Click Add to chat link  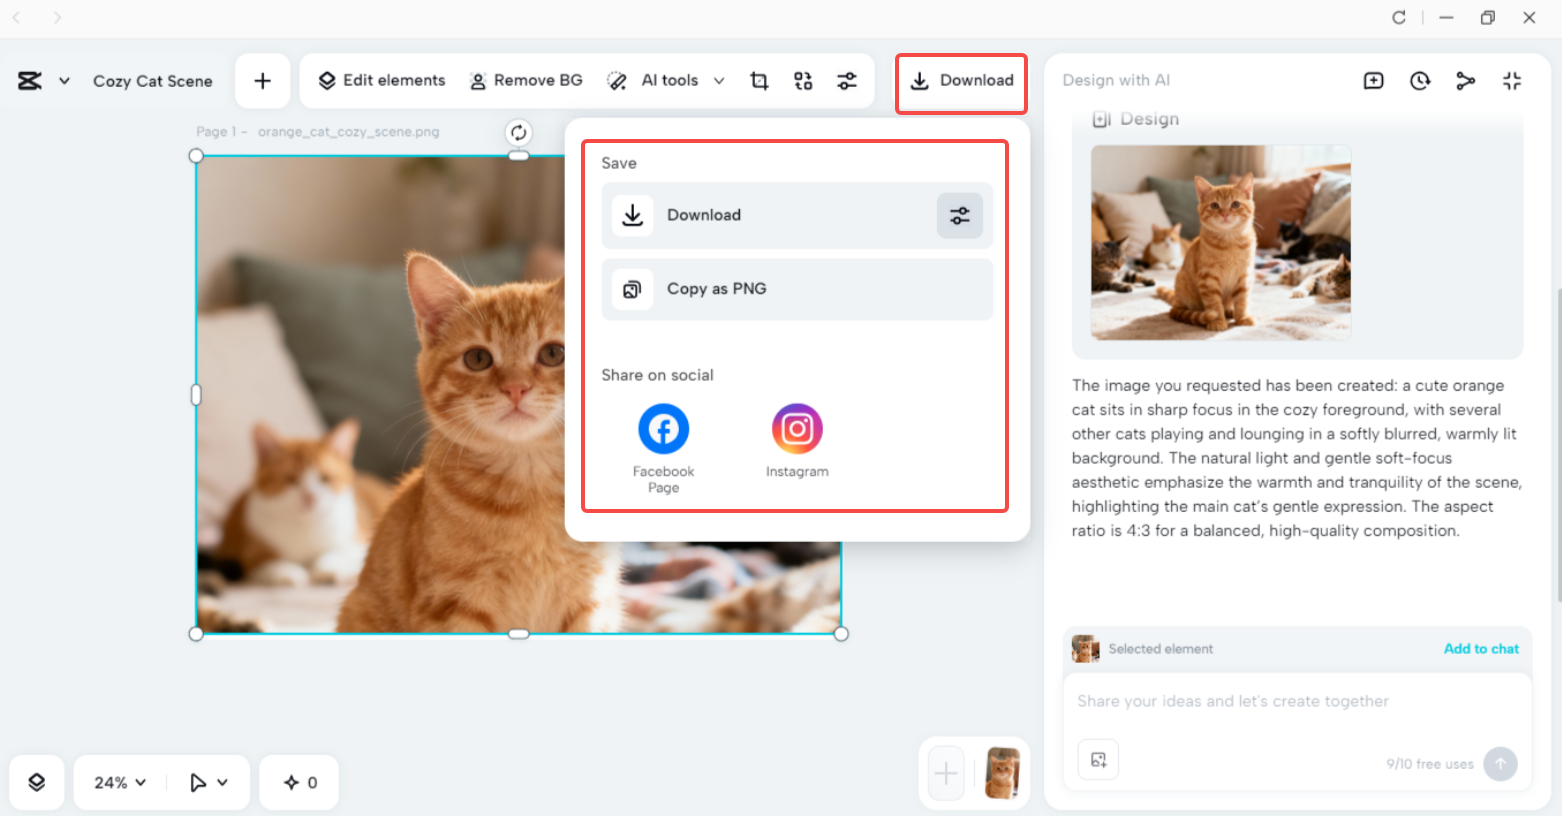click(1481, 649)
